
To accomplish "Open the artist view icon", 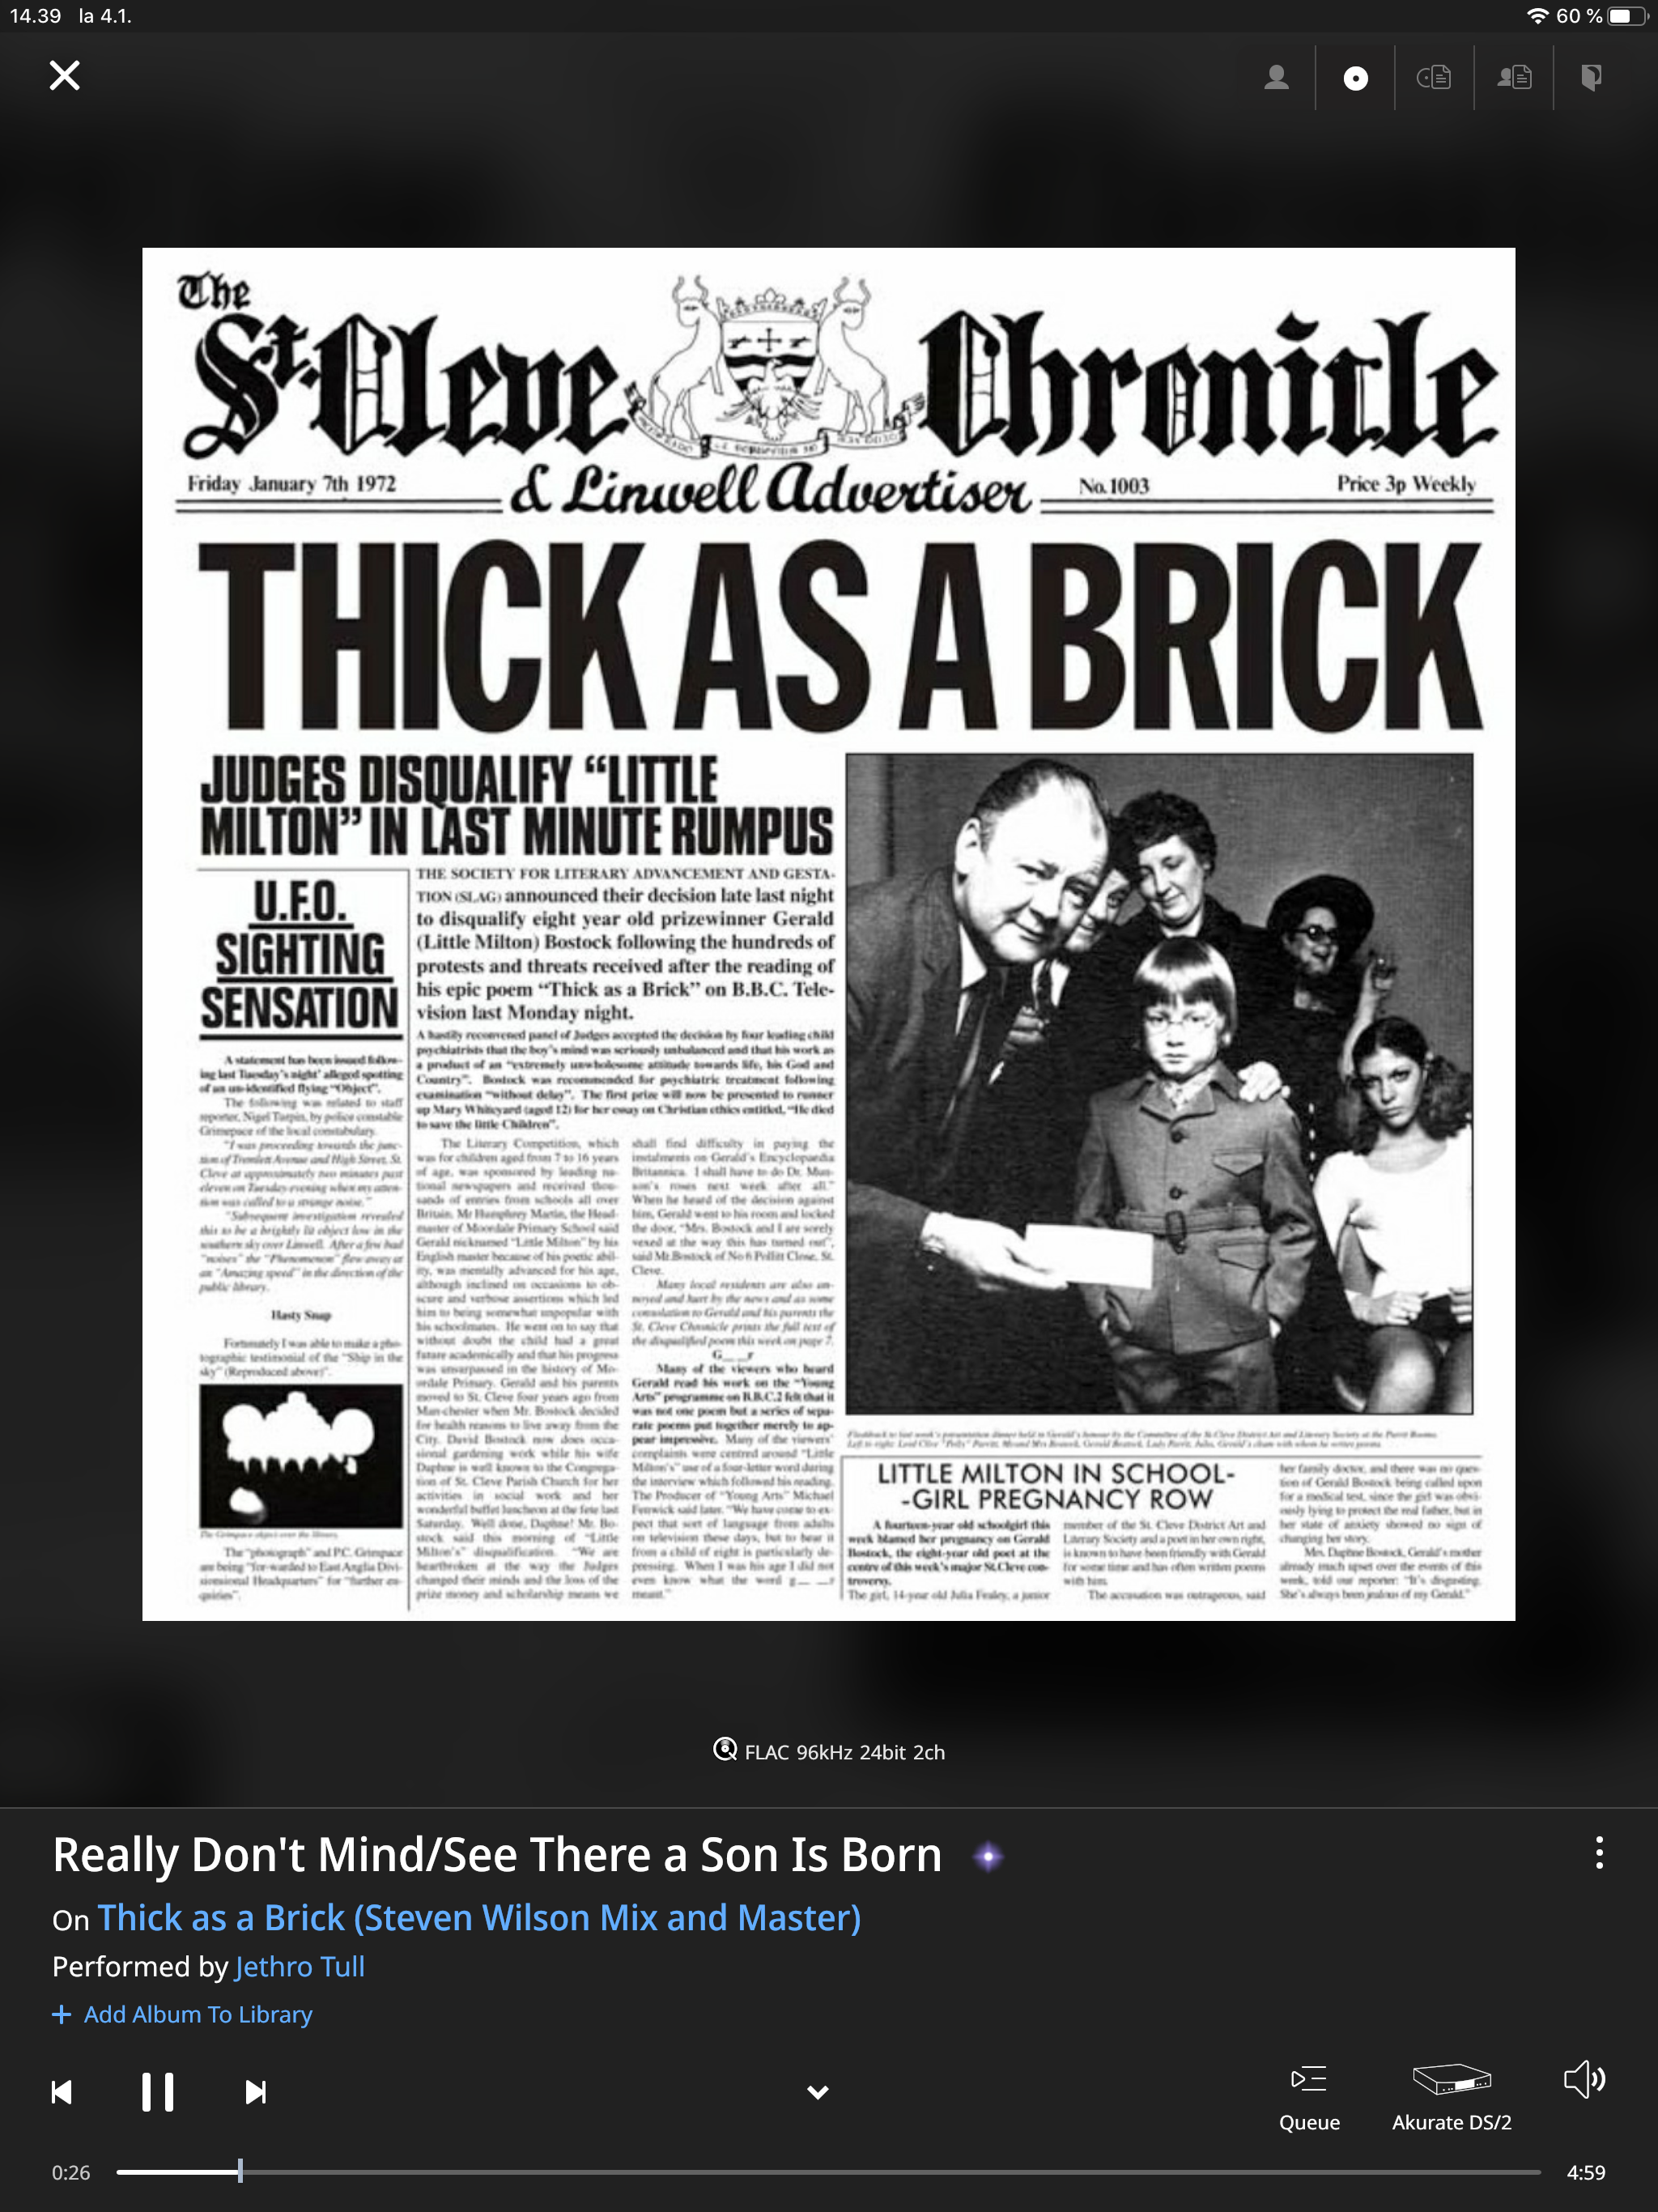I will (x=1276, y=77).
